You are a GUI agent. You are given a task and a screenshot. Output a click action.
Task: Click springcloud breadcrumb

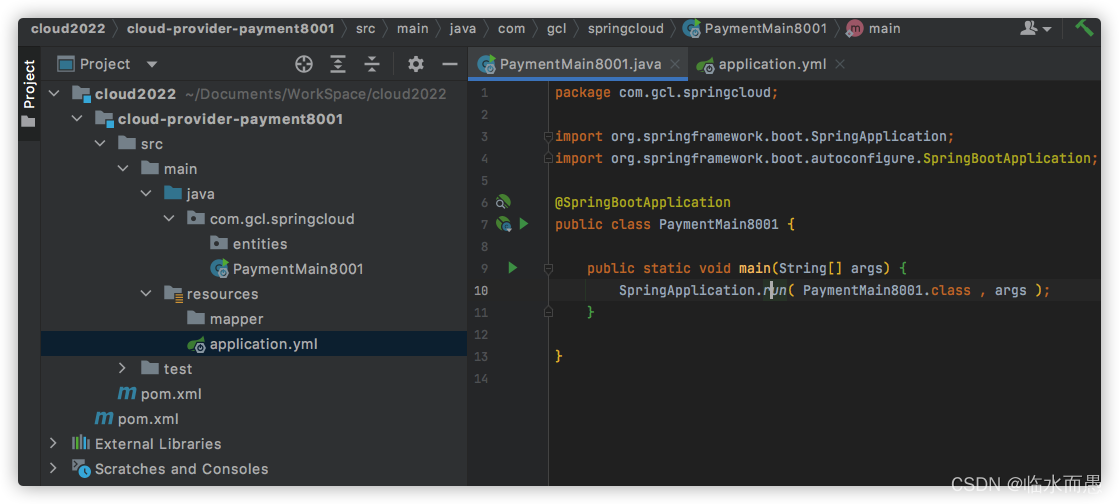tap(625, 29)
